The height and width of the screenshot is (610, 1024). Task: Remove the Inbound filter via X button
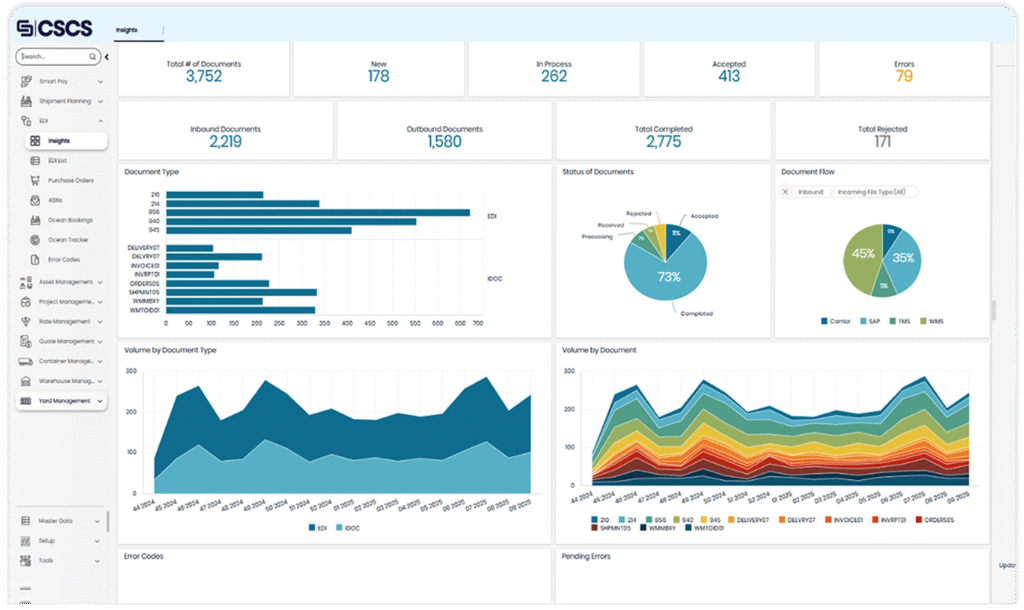point(785,192)
